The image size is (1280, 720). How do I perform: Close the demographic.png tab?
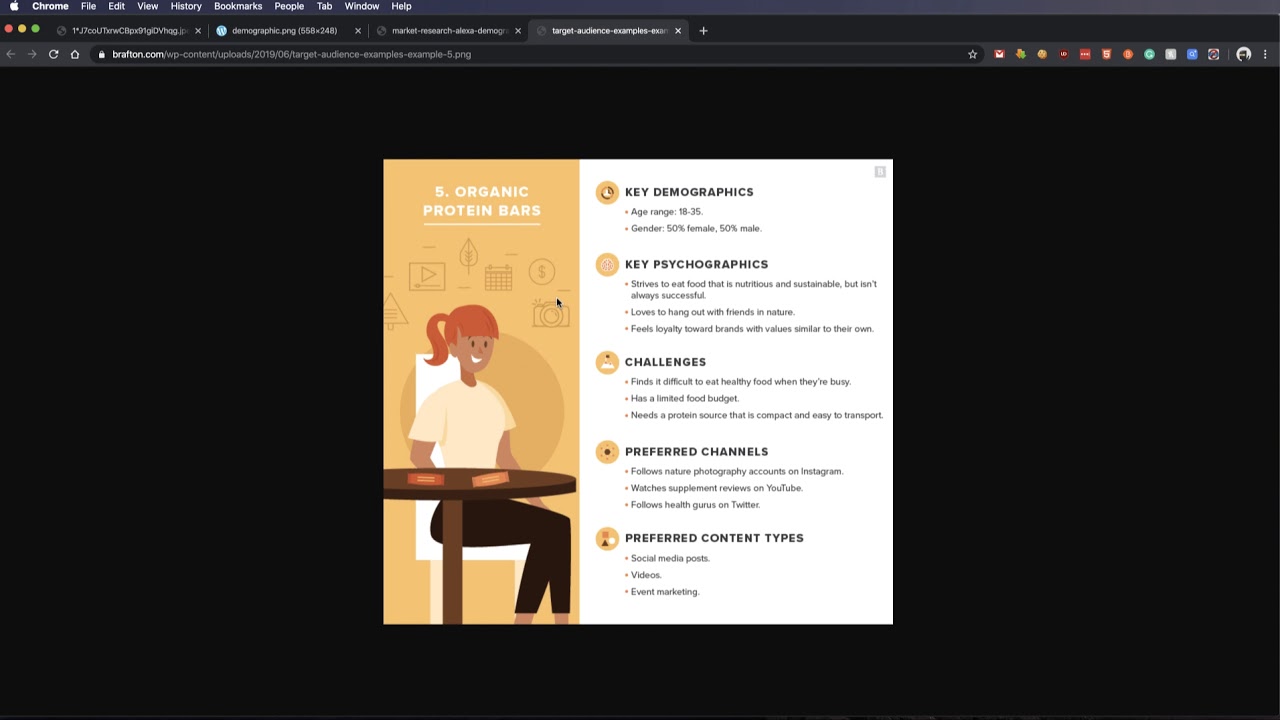point(358,31)
